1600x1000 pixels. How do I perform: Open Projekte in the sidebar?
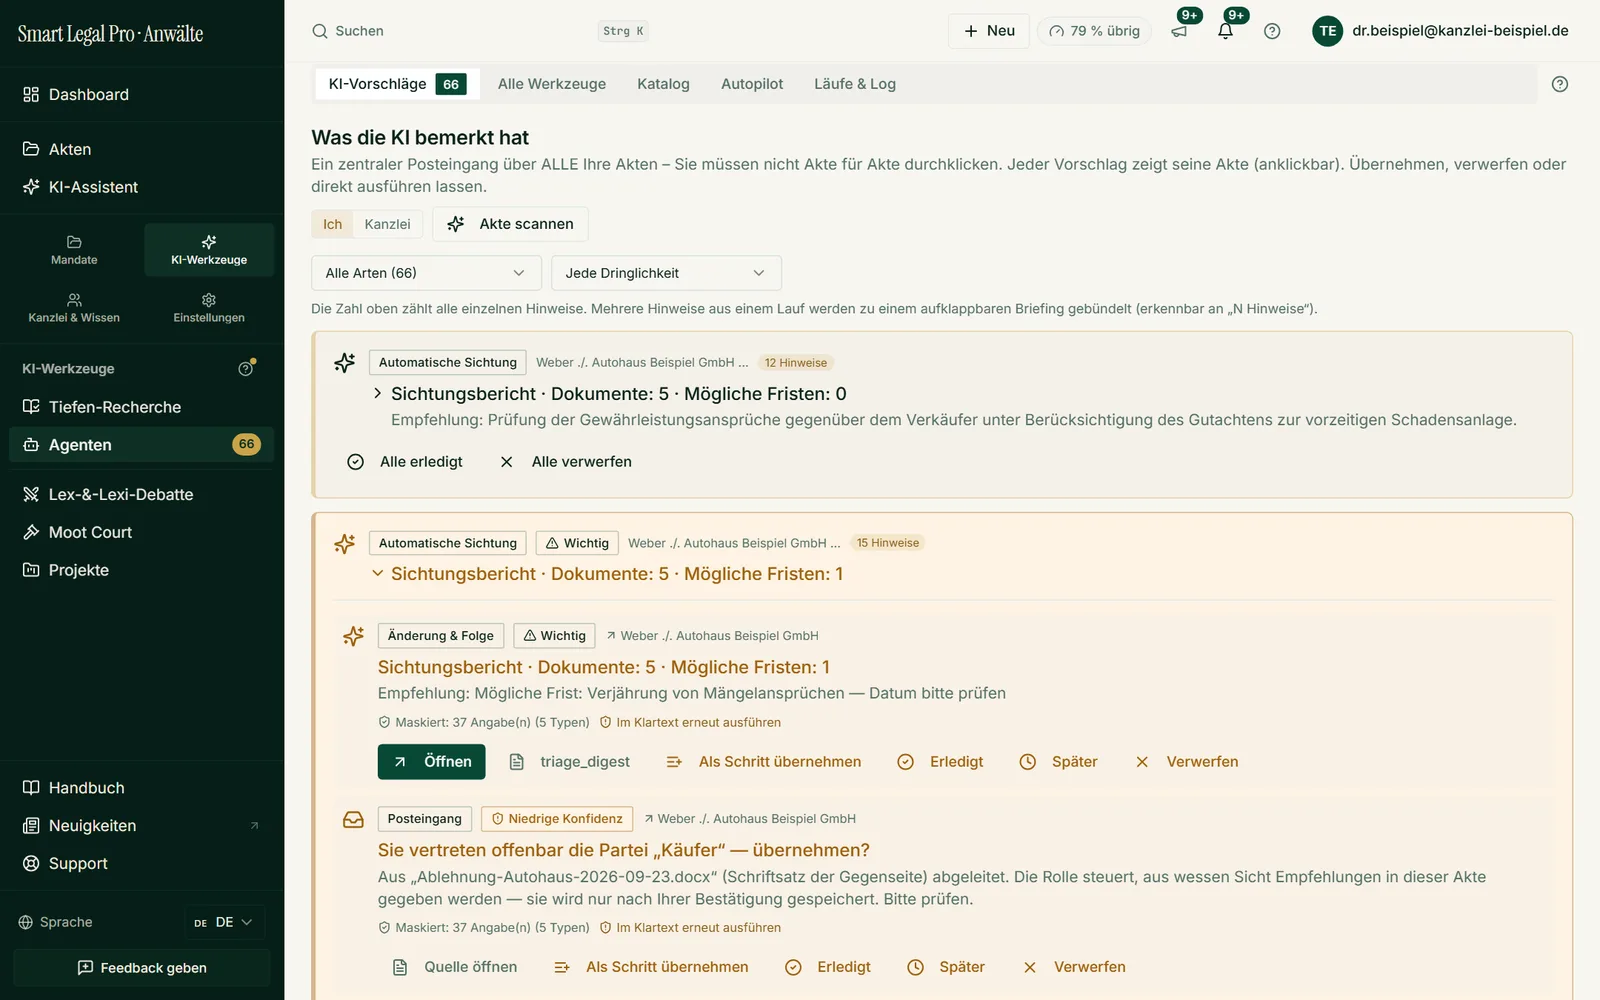pos(142,570)
